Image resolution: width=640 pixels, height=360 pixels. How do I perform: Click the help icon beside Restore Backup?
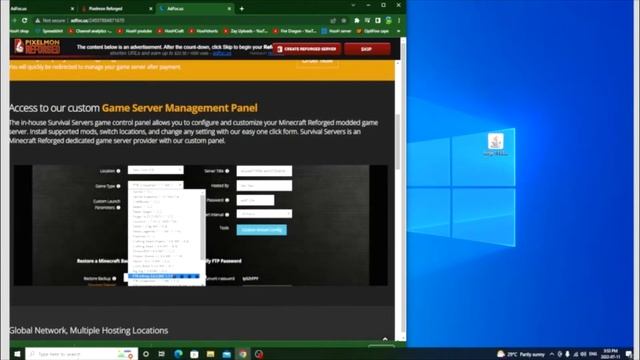114,278
